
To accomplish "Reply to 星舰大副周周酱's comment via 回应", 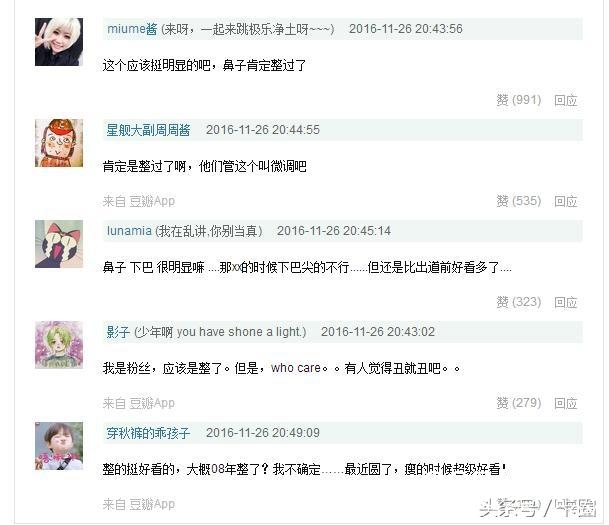I will click(x=566, y=201).
